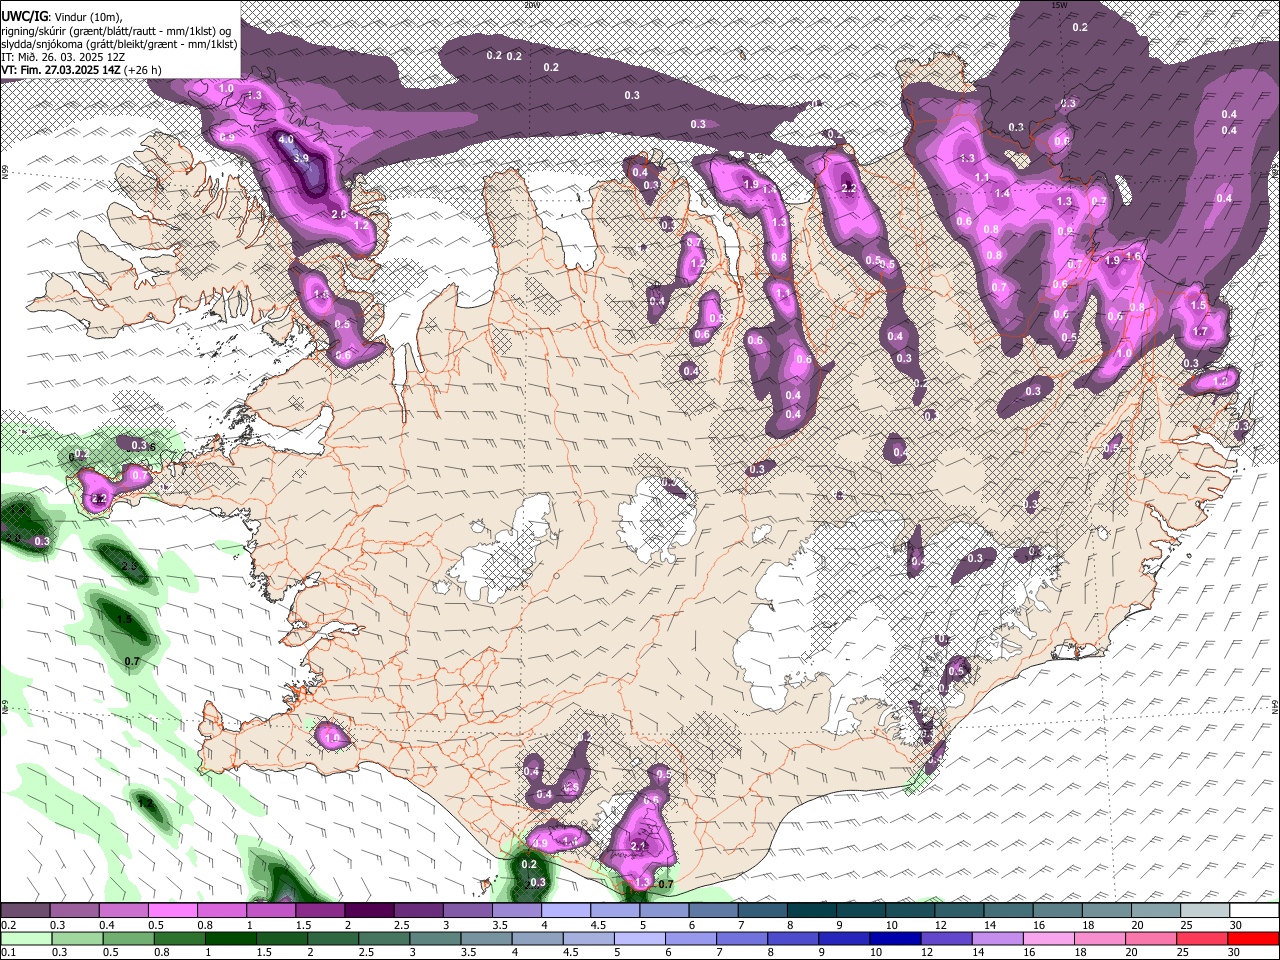Click the purple-scale snow swatch between 2 and 2.5
This screenshot has height=960, width=1280.
tap(369, 910)
